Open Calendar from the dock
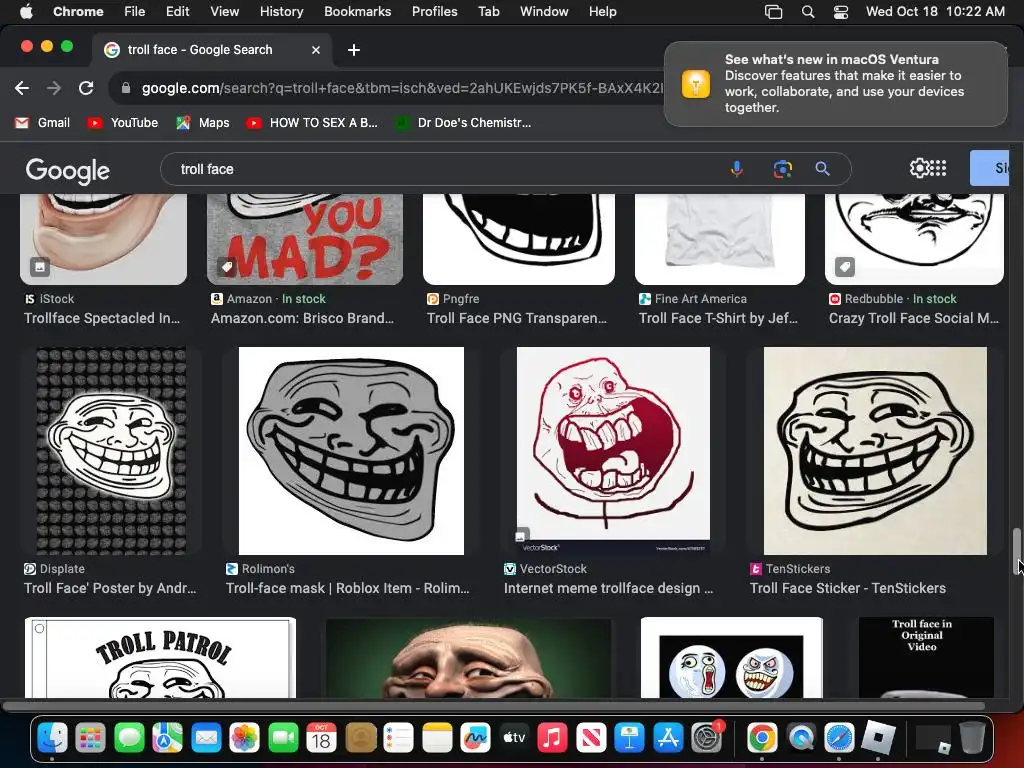The image size is (1024, 768). point(321,739)
